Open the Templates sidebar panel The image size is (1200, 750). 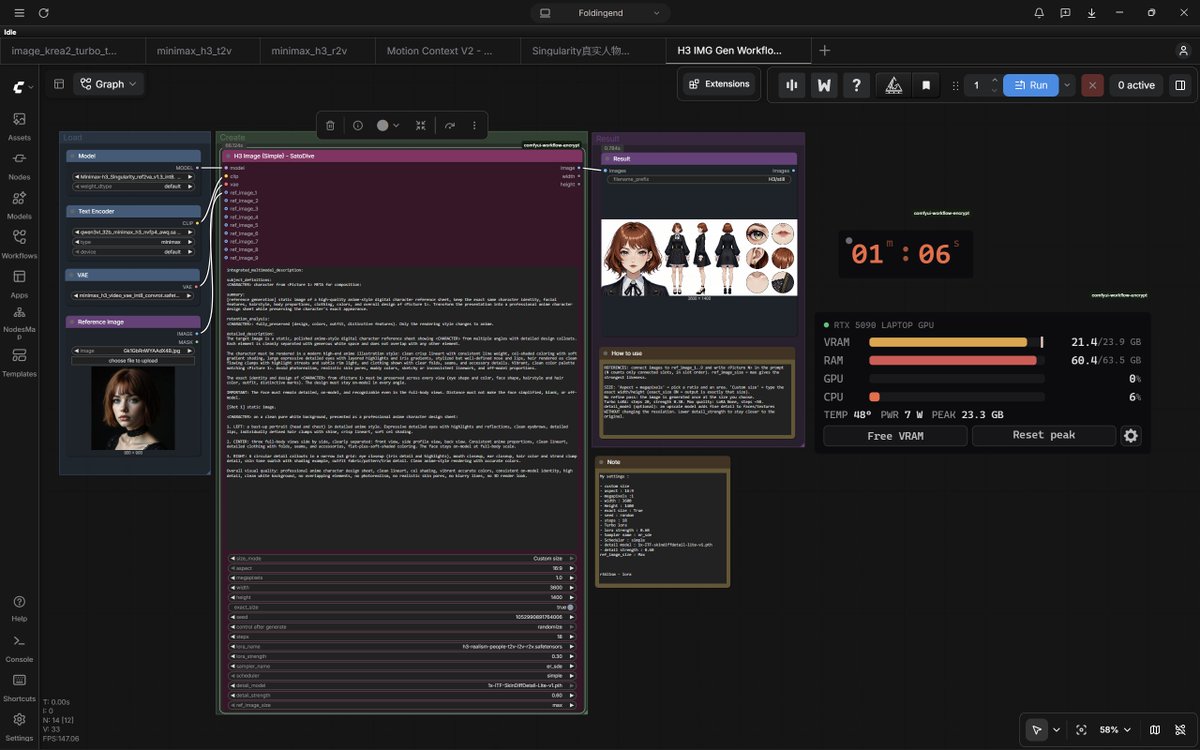click(19, 361)
